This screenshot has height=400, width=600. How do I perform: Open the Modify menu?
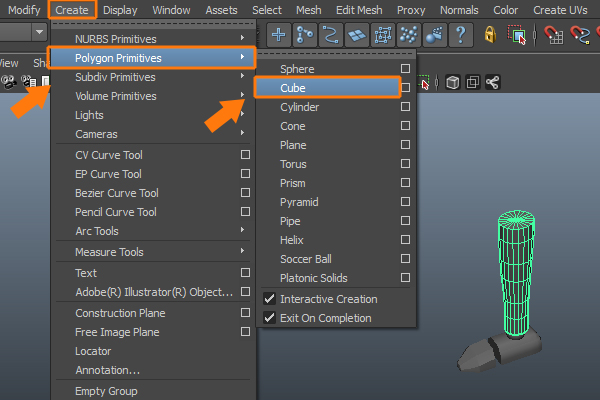pyautogui.click(x=24, y=10)
